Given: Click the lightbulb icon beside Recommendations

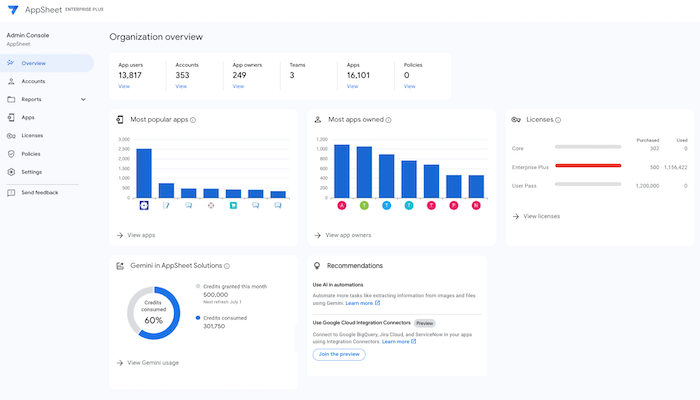Looking at the screenshot, I should [317, 266].
